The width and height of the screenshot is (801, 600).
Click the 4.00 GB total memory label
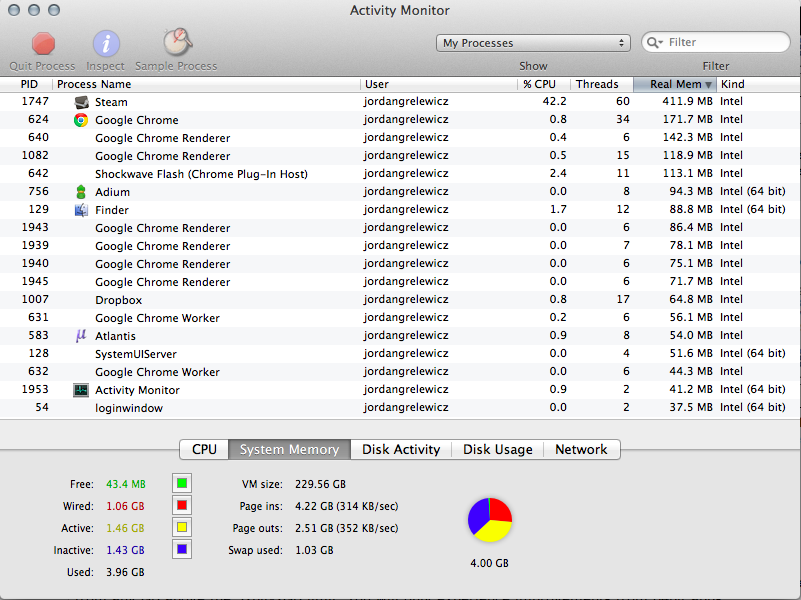[489, 563]
